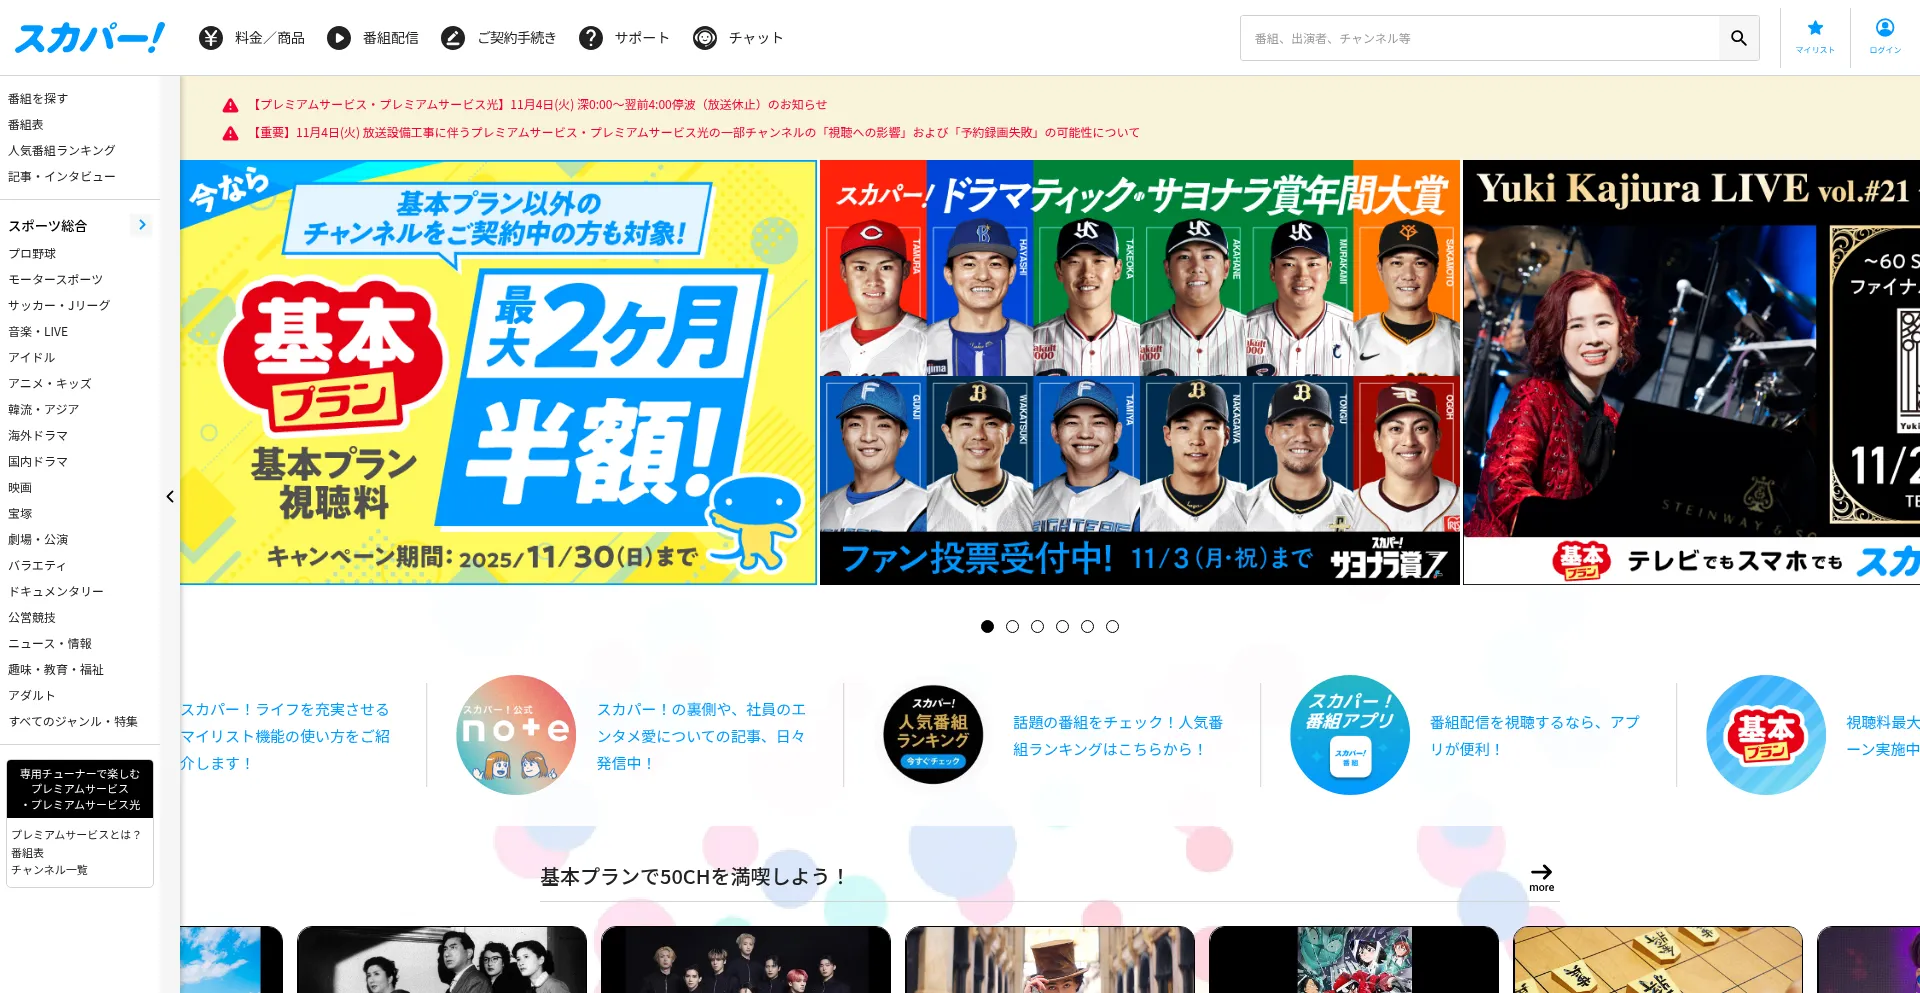Click the login user icon

click(x=1885, y=29)
